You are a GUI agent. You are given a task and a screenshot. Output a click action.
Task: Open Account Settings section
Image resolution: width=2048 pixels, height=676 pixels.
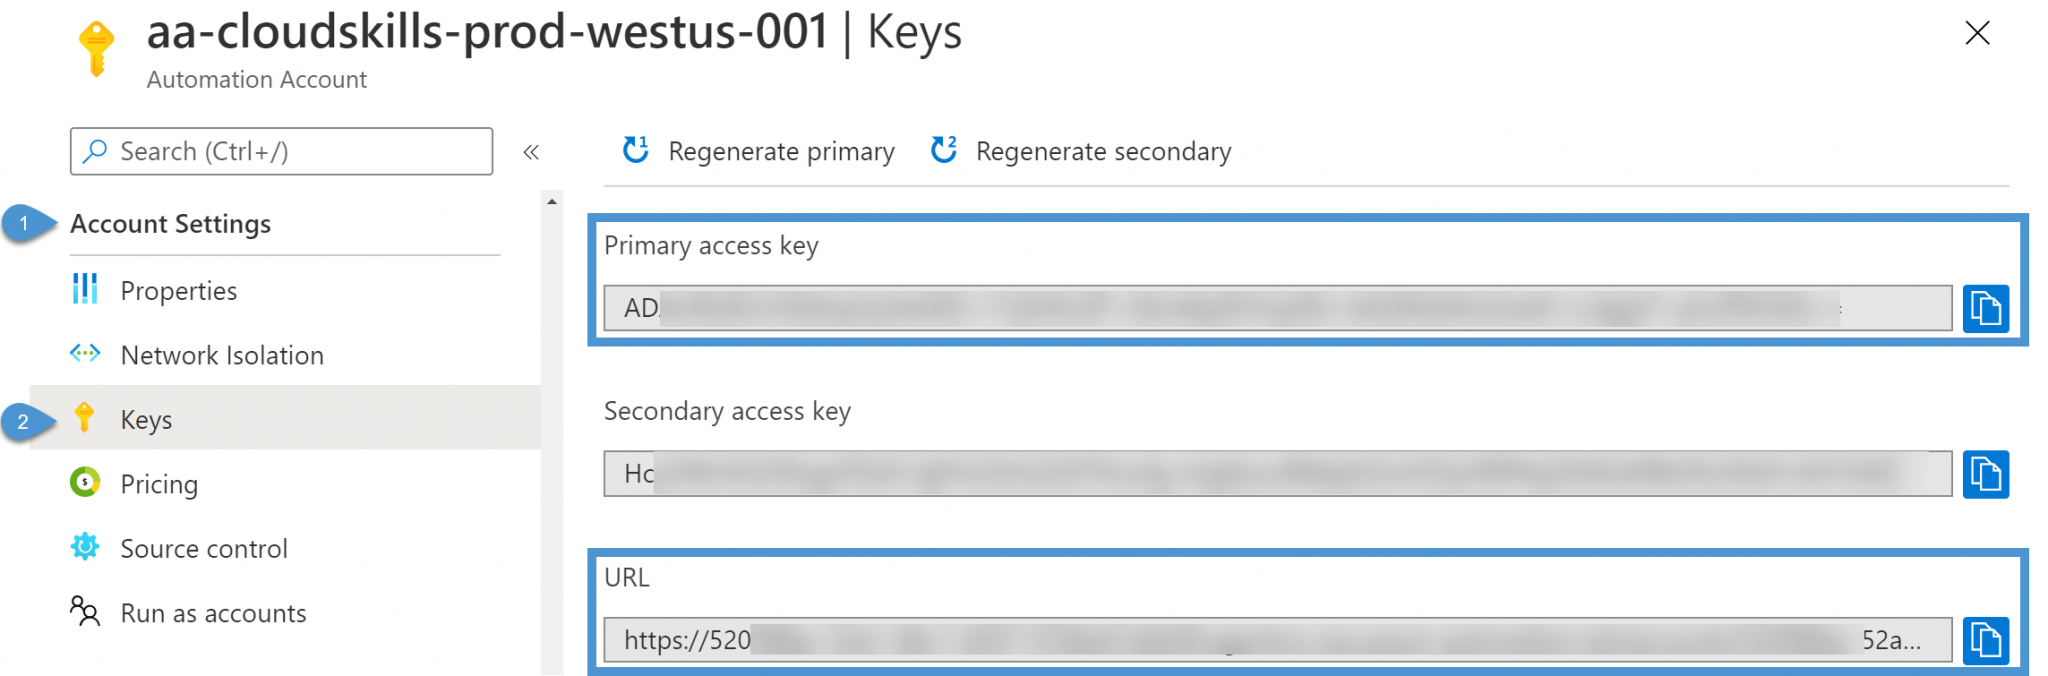click(x=170, y=223)
